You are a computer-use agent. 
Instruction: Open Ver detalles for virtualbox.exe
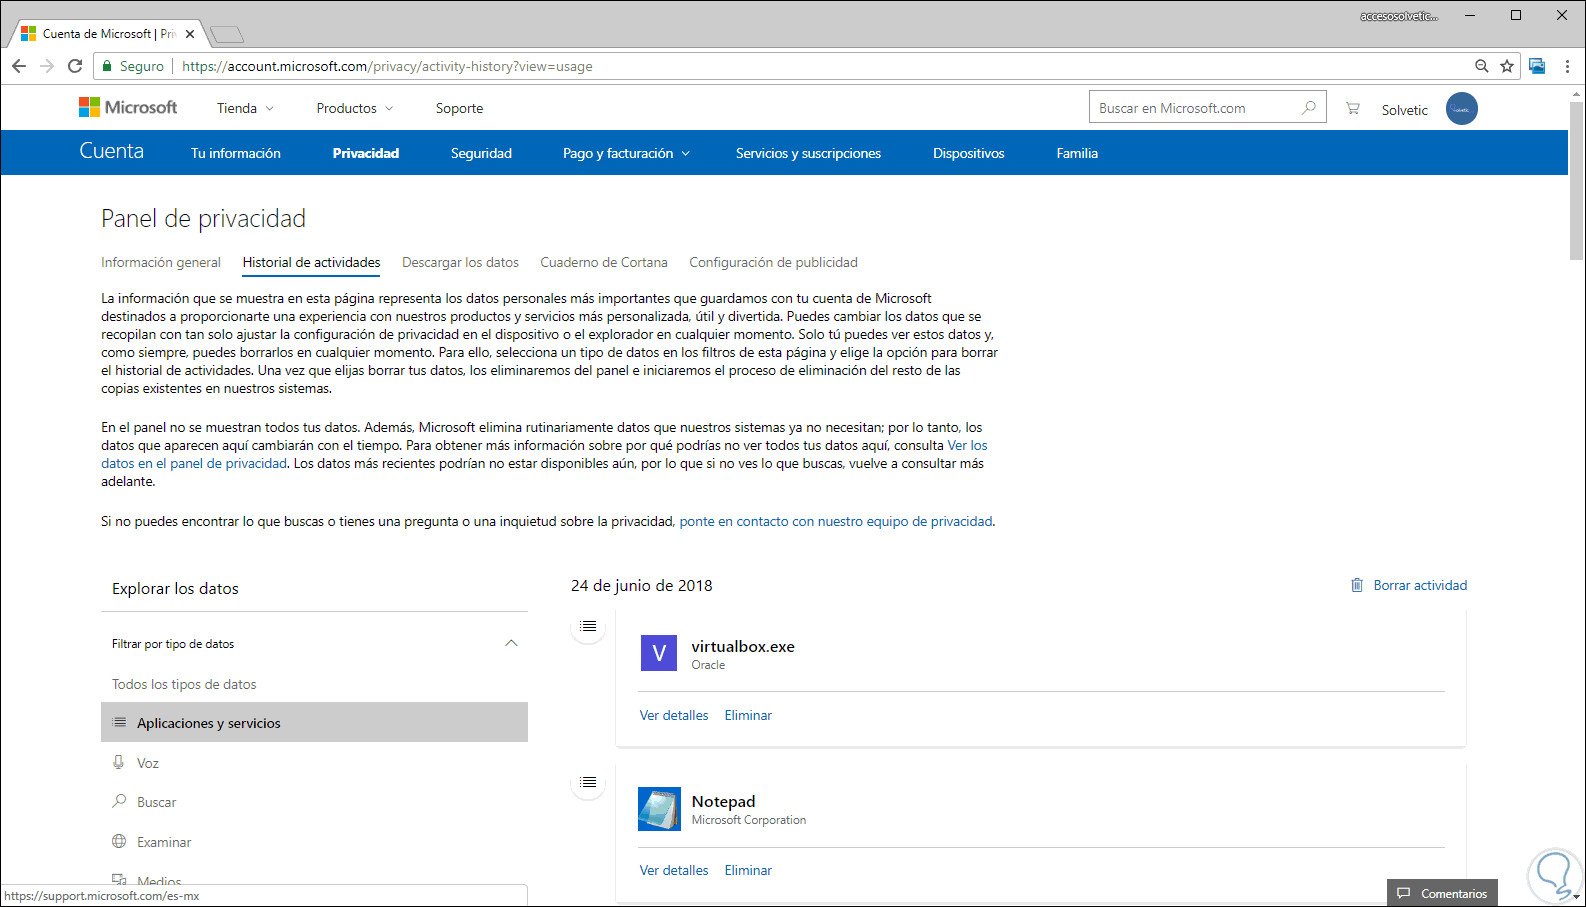(674, 715)
